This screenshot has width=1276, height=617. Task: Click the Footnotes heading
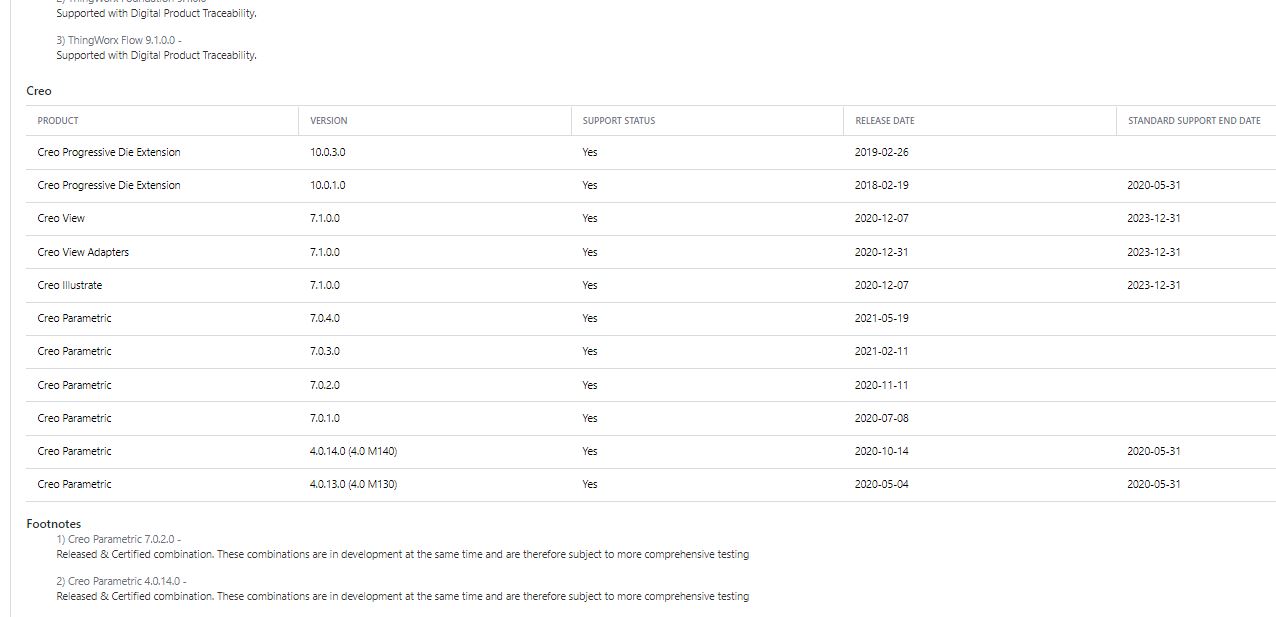click(x=53, y=523)
